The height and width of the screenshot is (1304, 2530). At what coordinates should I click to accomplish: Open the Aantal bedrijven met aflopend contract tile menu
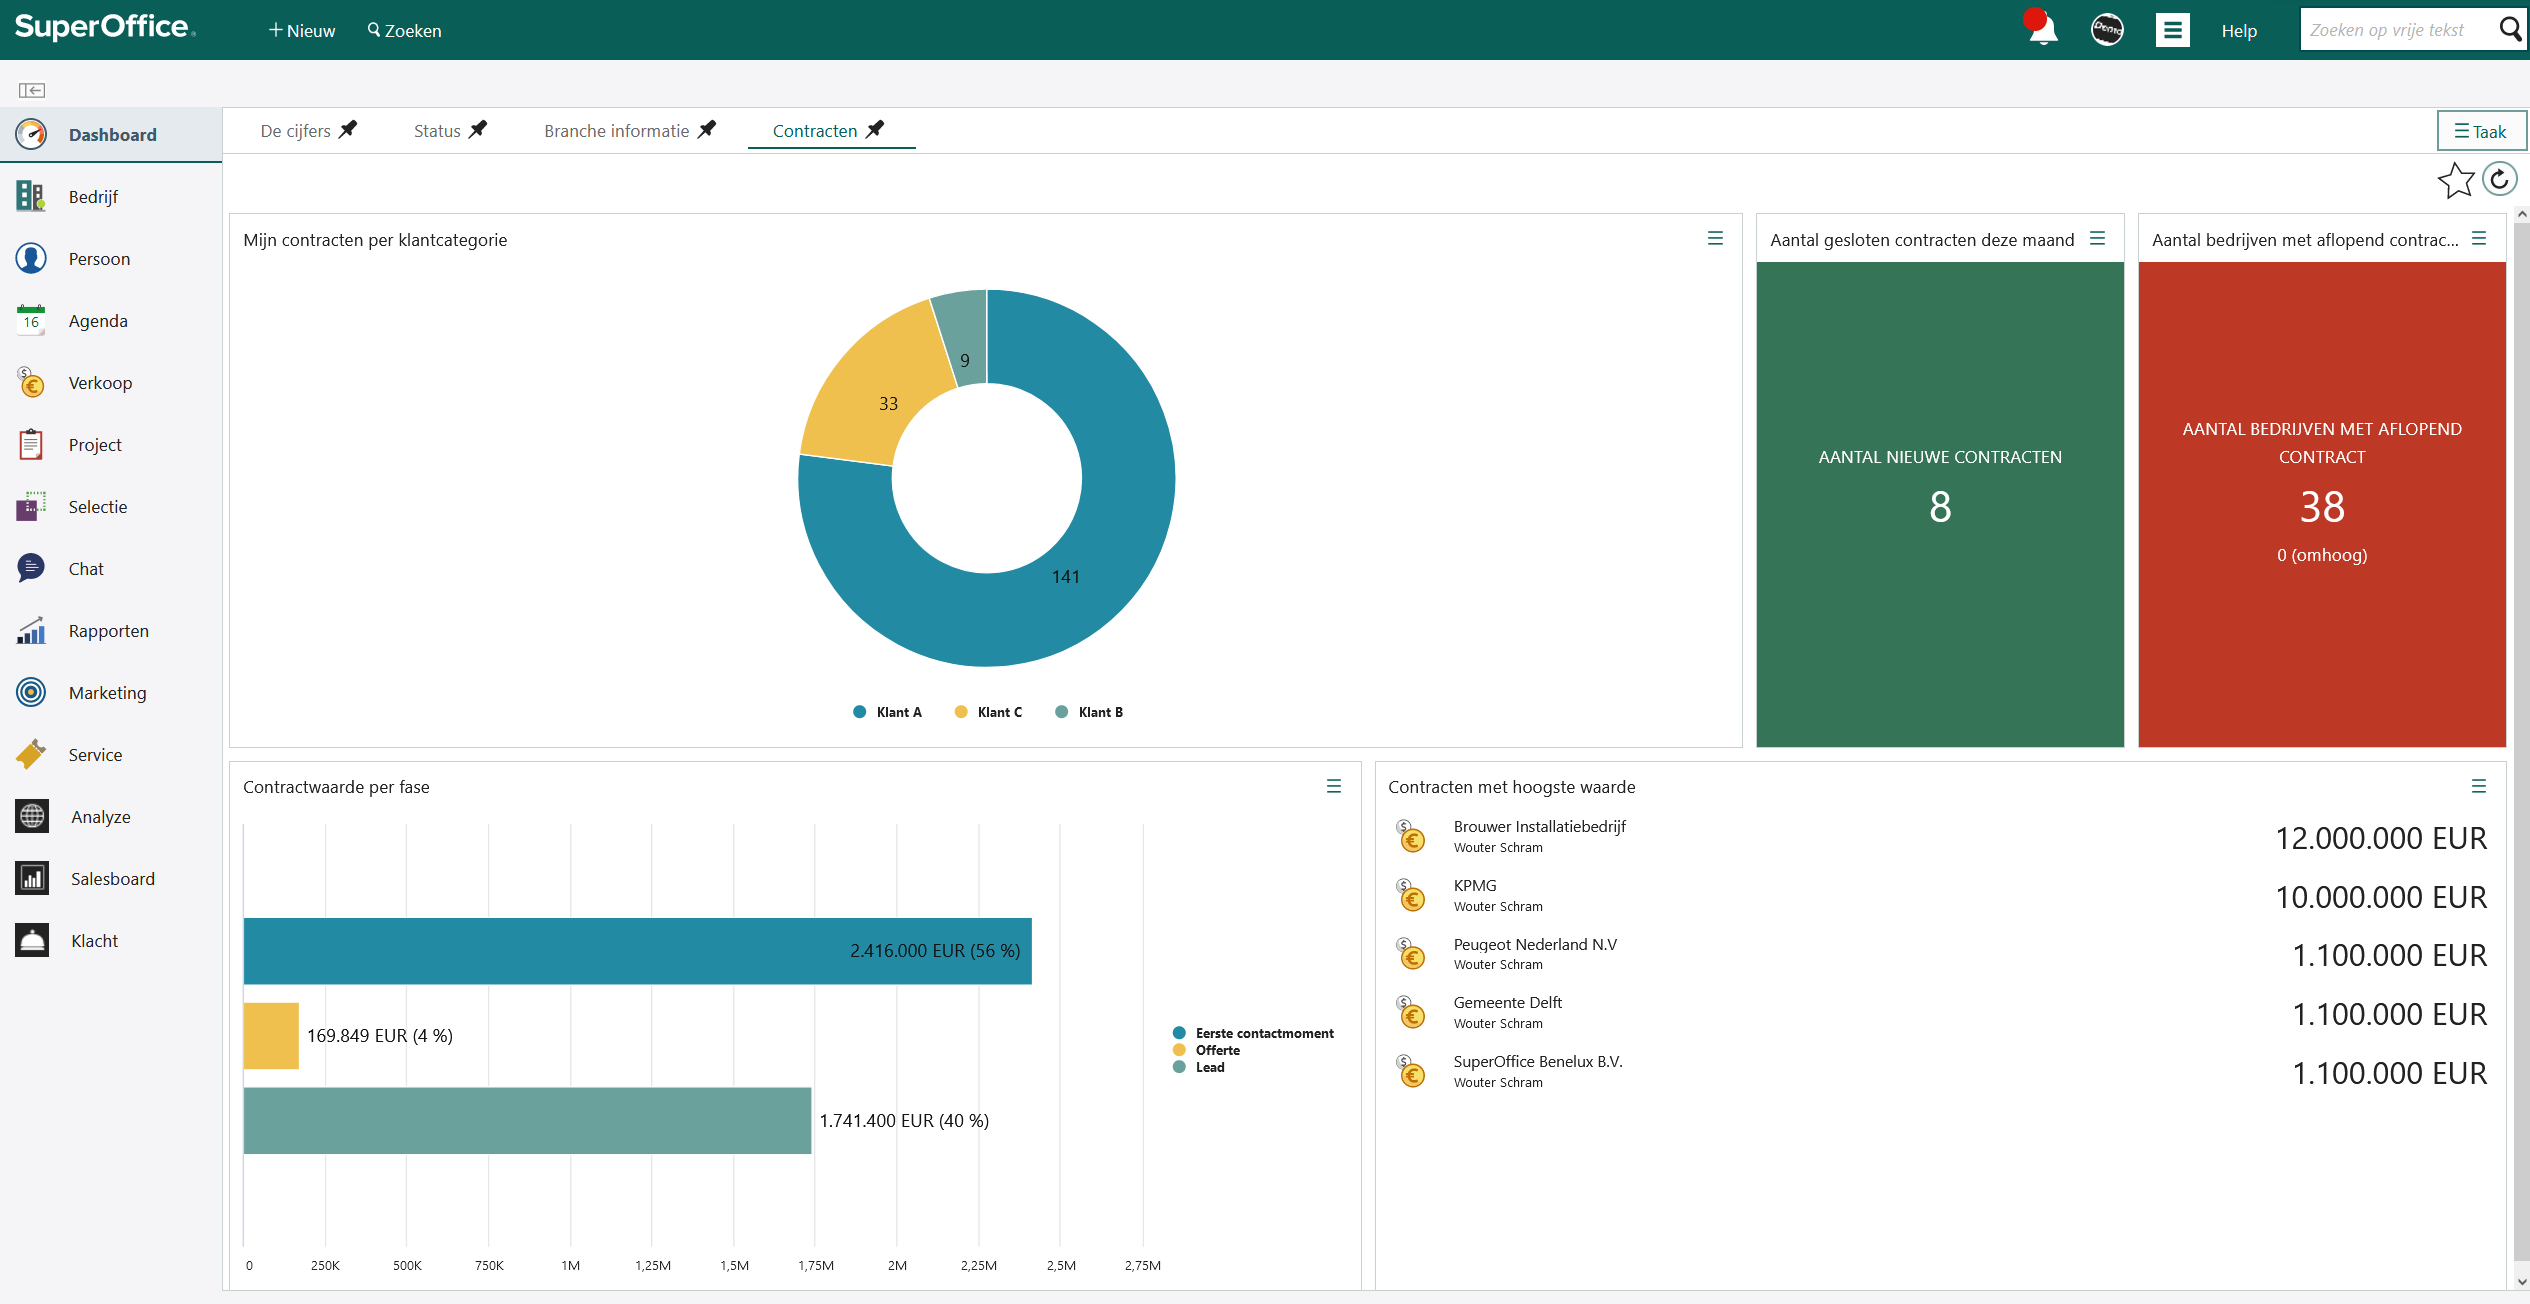tap(2479, 238)
